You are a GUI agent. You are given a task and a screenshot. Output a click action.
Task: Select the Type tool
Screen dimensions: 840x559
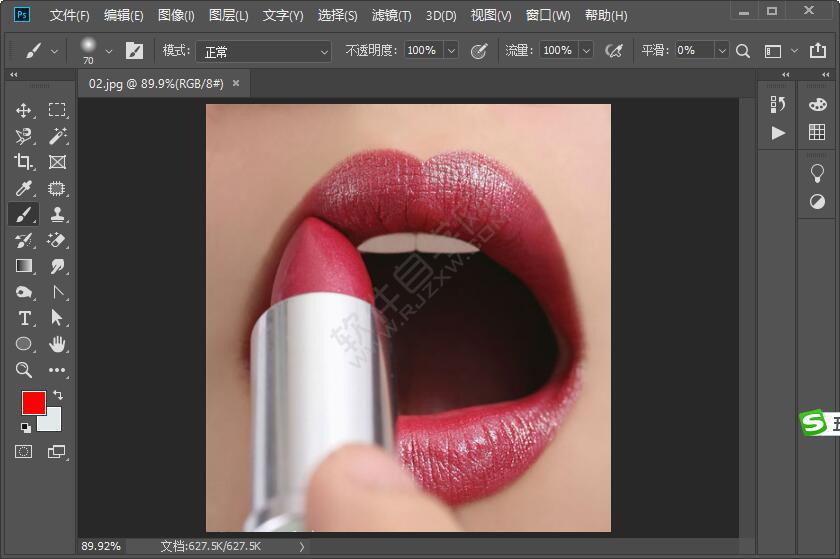23,318
